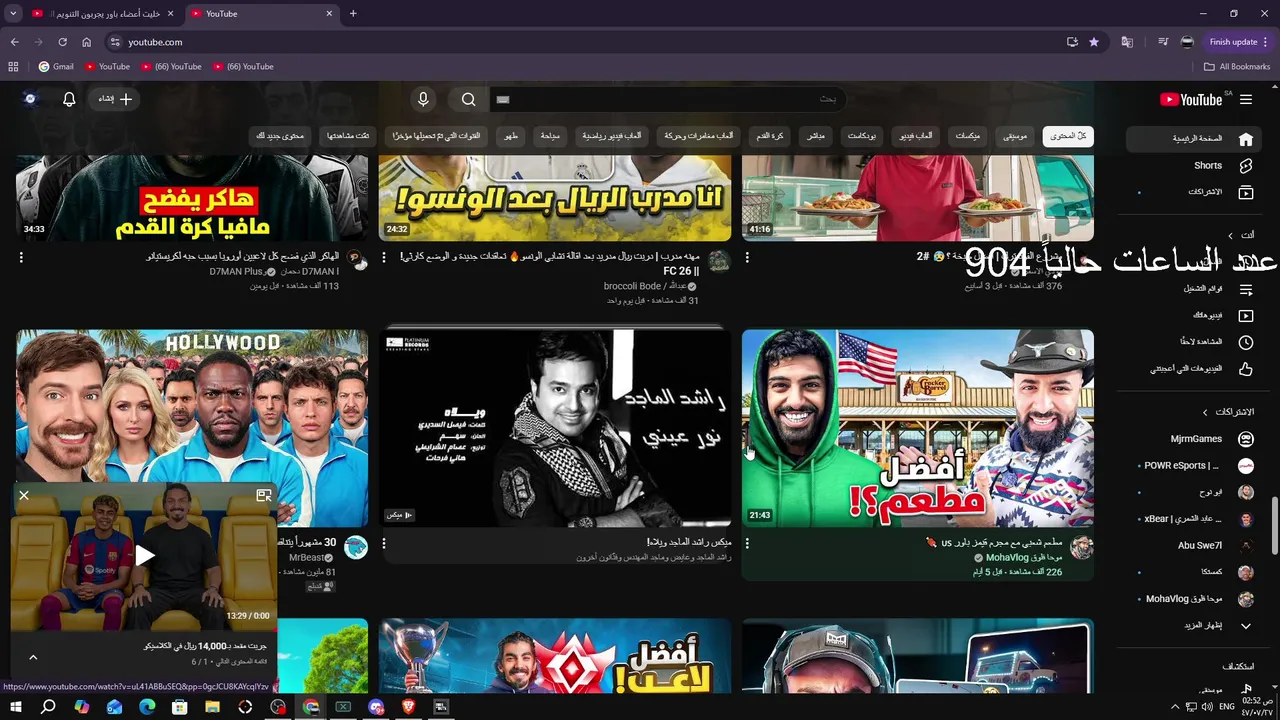Expand the الاشتراكات section header chevron
The image size is (1280, 720).
1205,412
